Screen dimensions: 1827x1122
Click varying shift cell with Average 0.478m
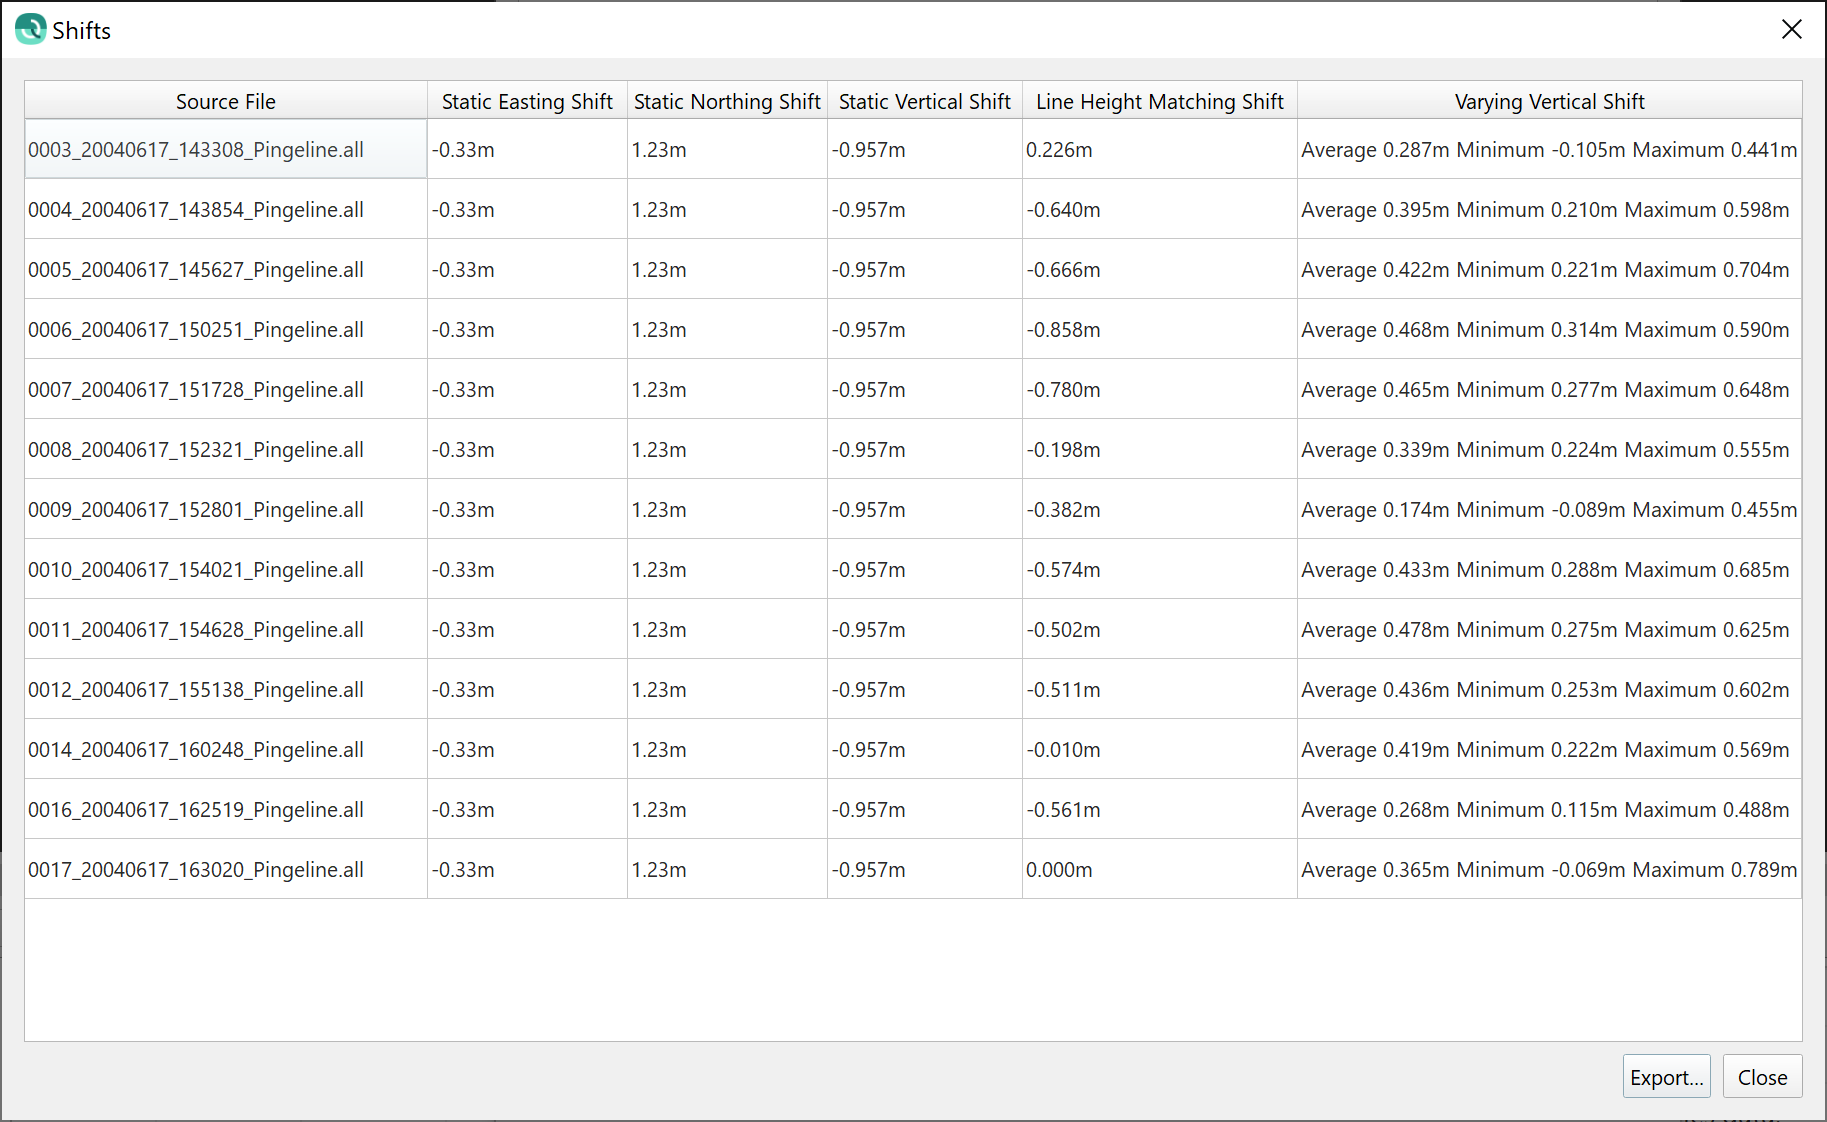1545,630
